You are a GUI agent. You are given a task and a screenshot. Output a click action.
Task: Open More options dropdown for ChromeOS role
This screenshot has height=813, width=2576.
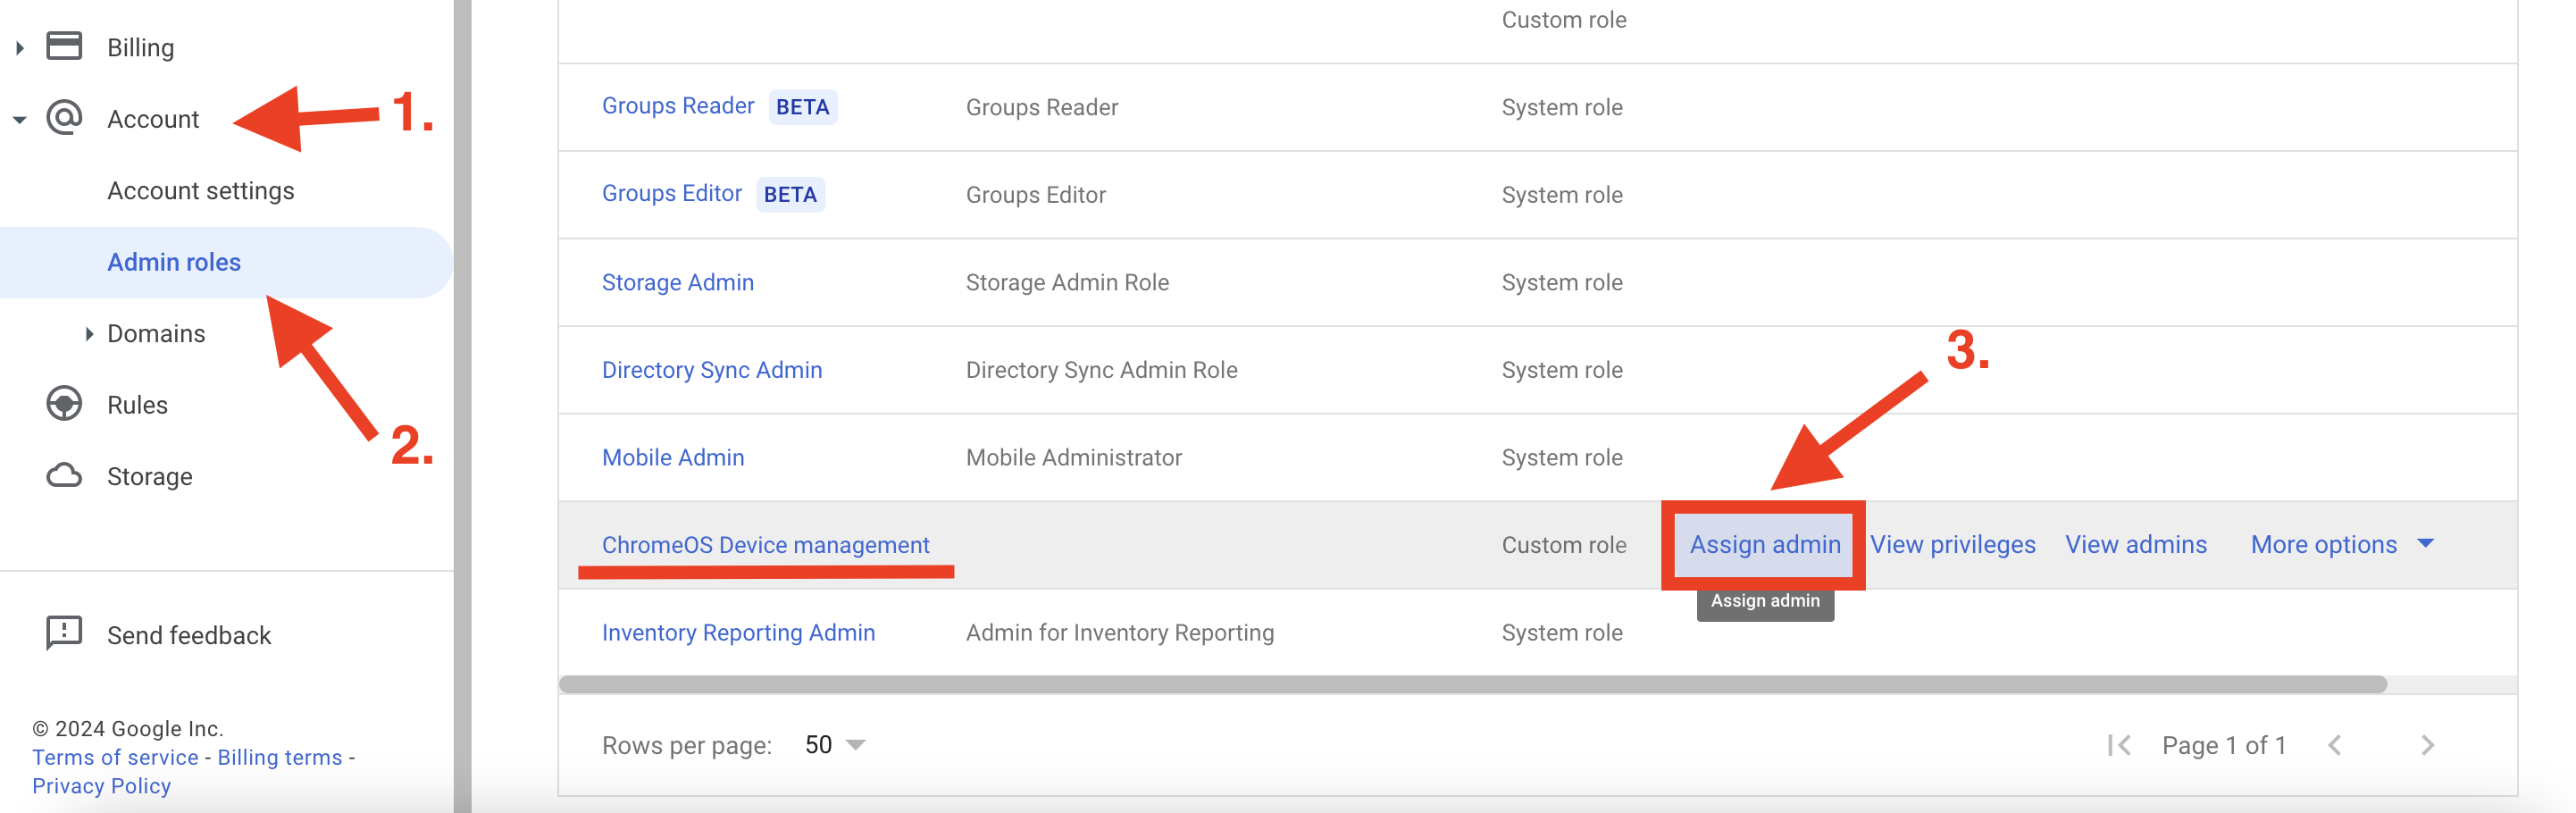tap(2341, 544)
